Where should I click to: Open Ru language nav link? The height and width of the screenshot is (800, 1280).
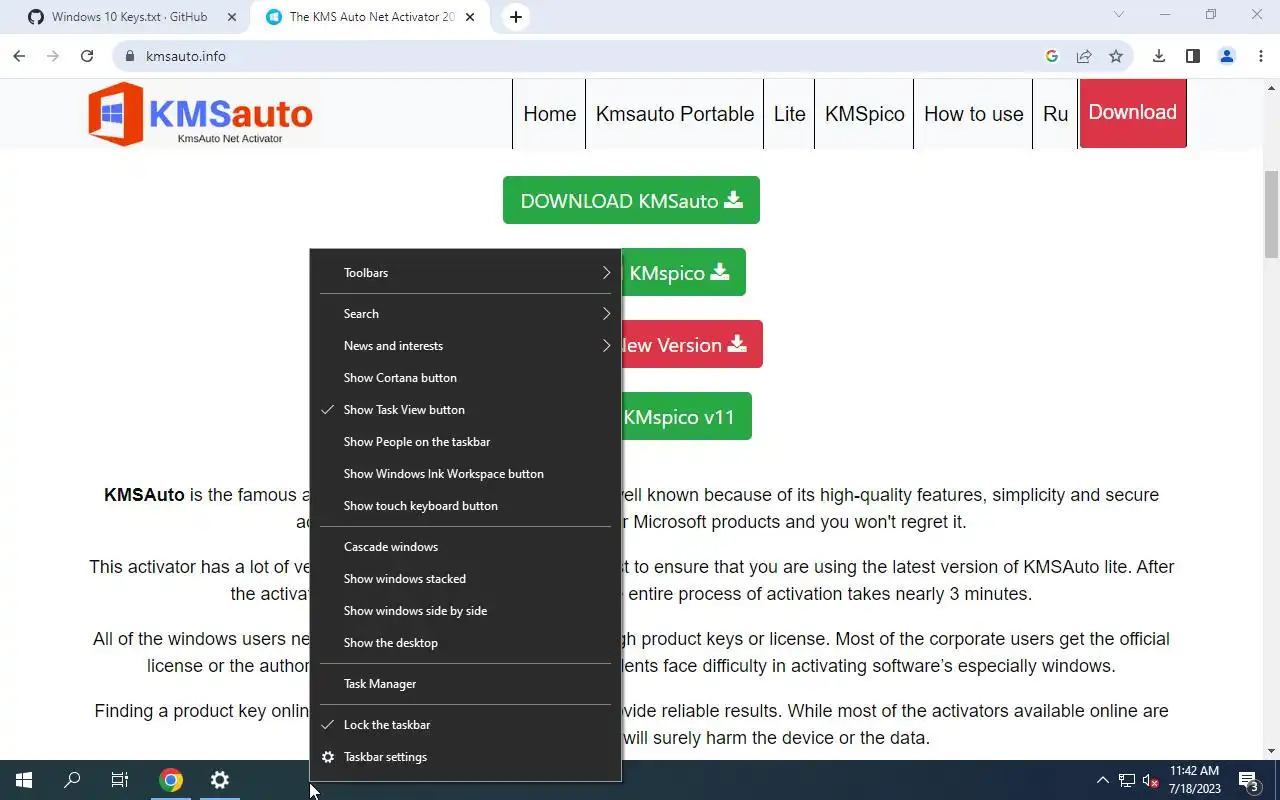point(1056,114)
